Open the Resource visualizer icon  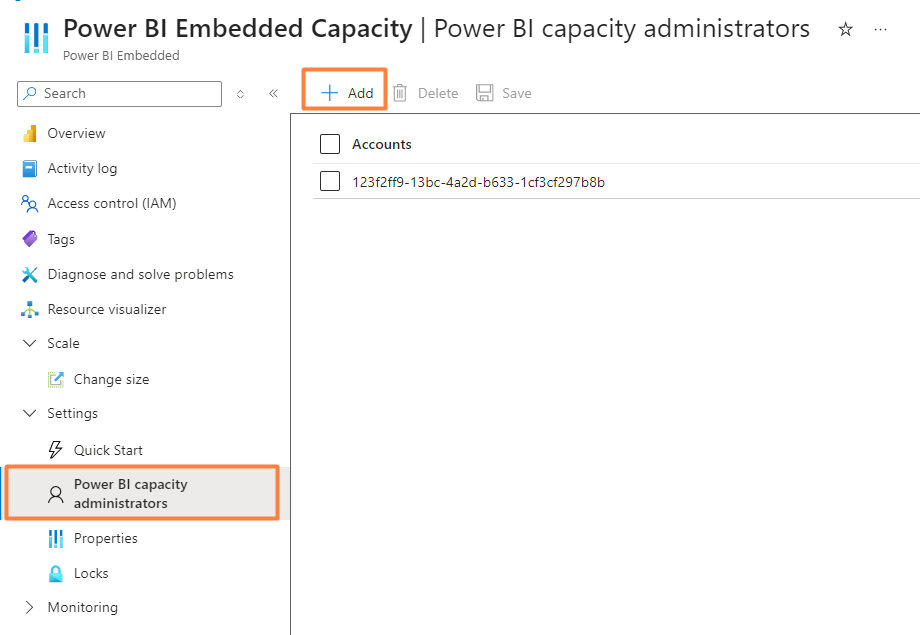pos(29,310)
